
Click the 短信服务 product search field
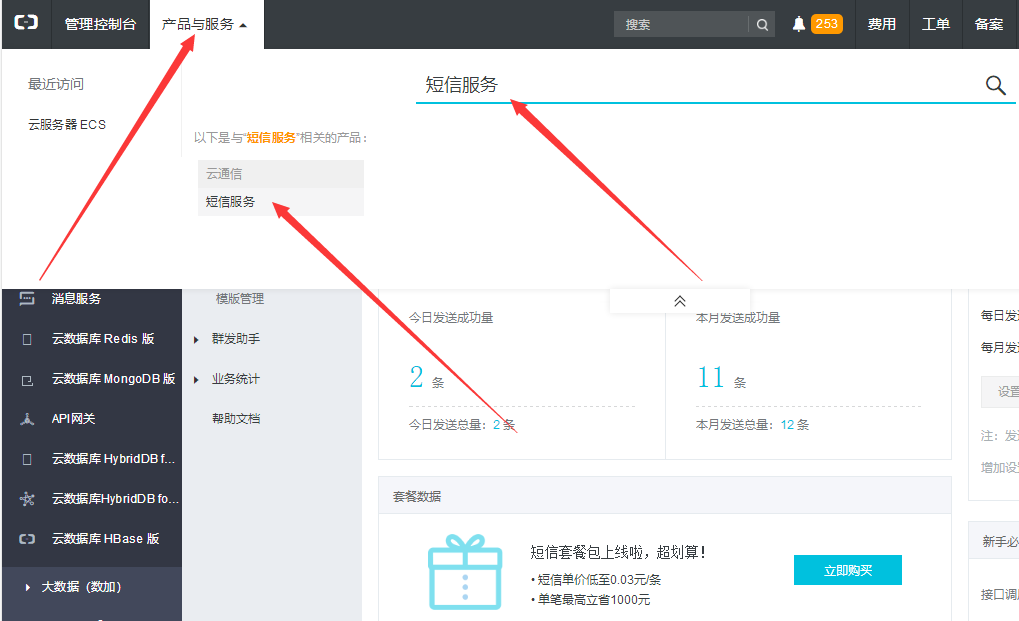[x=690, y=86]
